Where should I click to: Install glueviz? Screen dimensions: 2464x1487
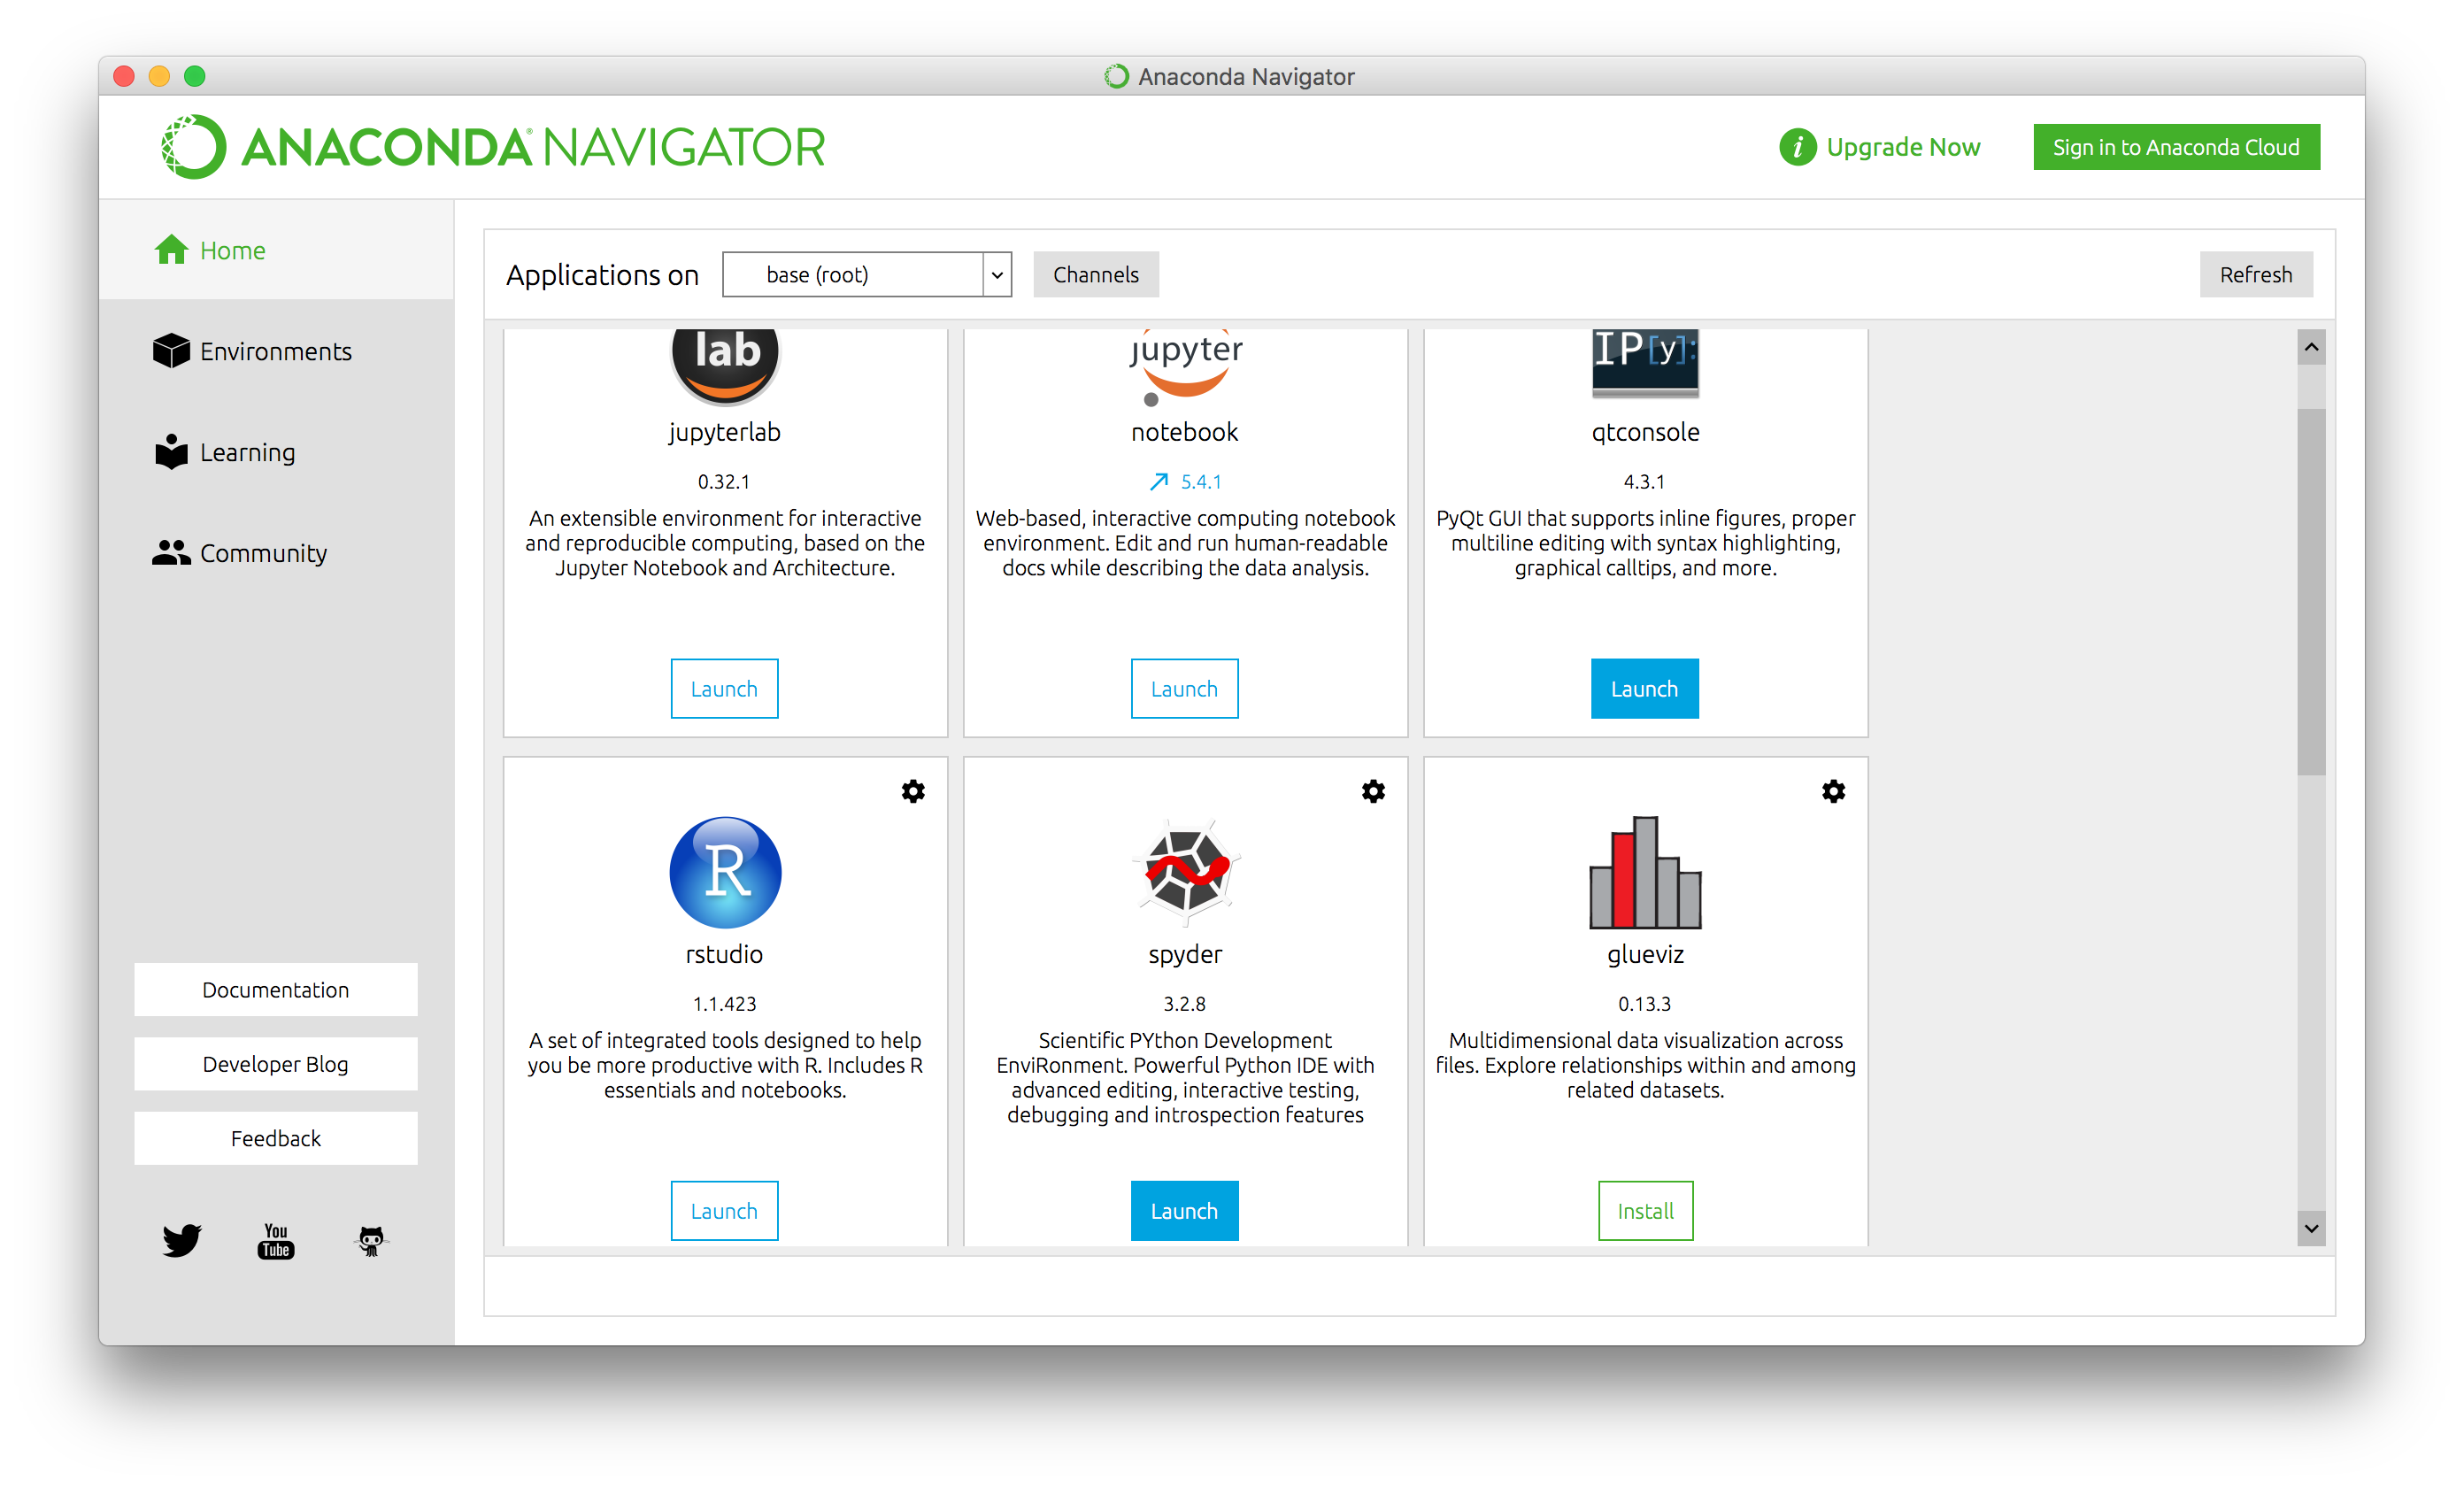[1645, 1210]
